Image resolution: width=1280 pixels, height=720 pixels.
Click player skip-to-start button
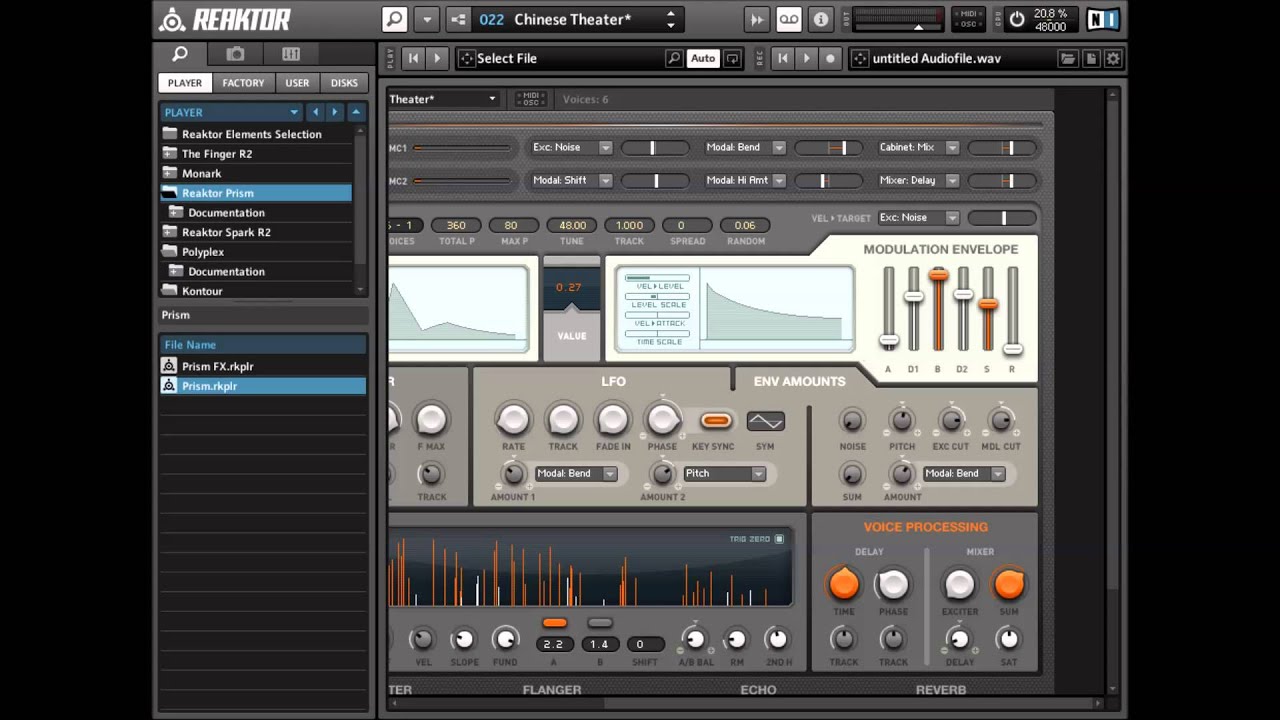click(413, 59)
